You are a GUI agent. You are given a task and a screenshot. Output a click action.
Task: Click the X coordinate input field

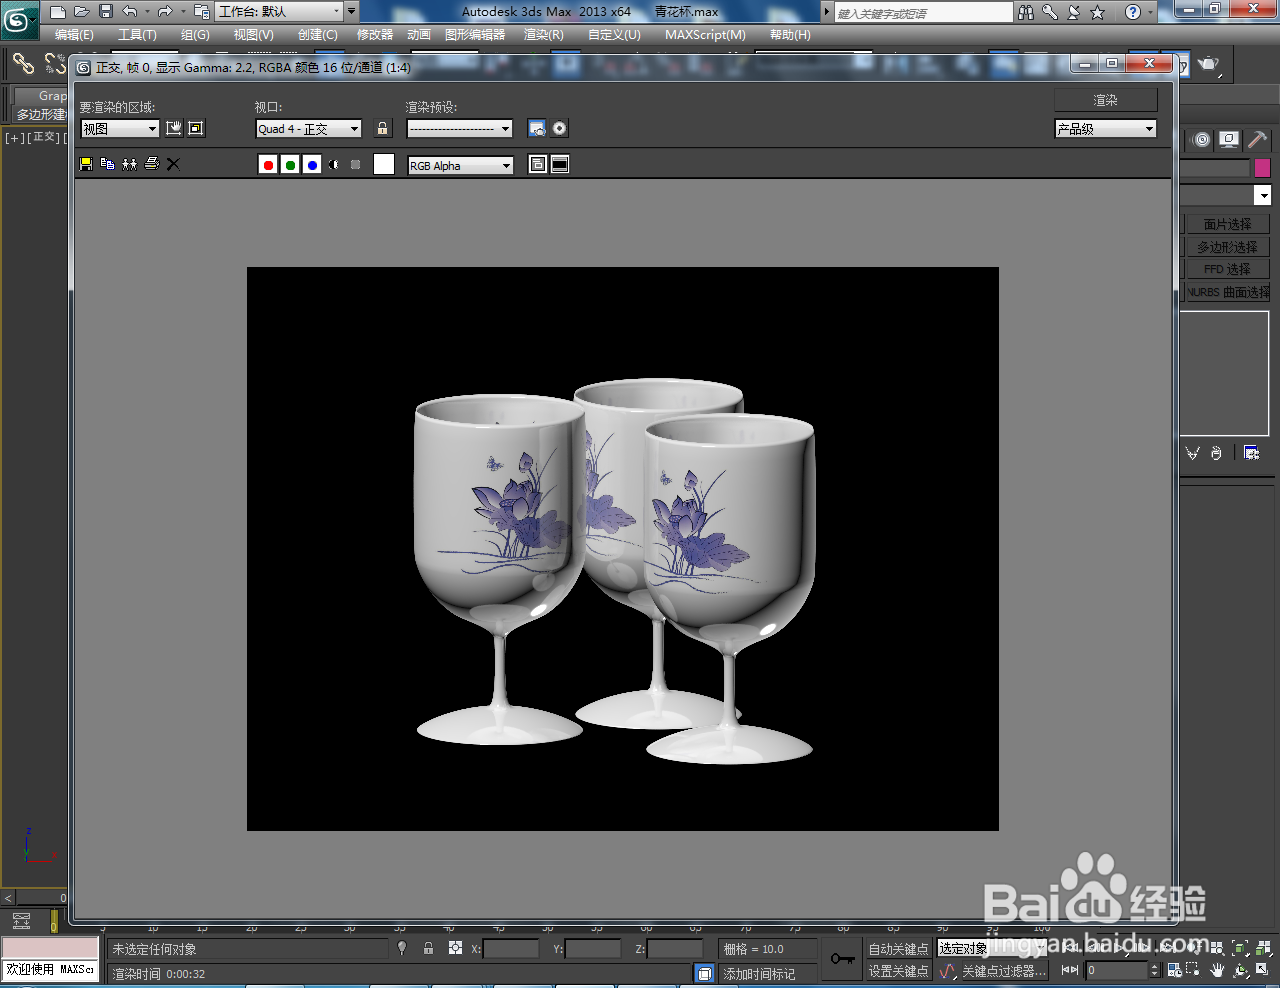[x=511, y=949]
